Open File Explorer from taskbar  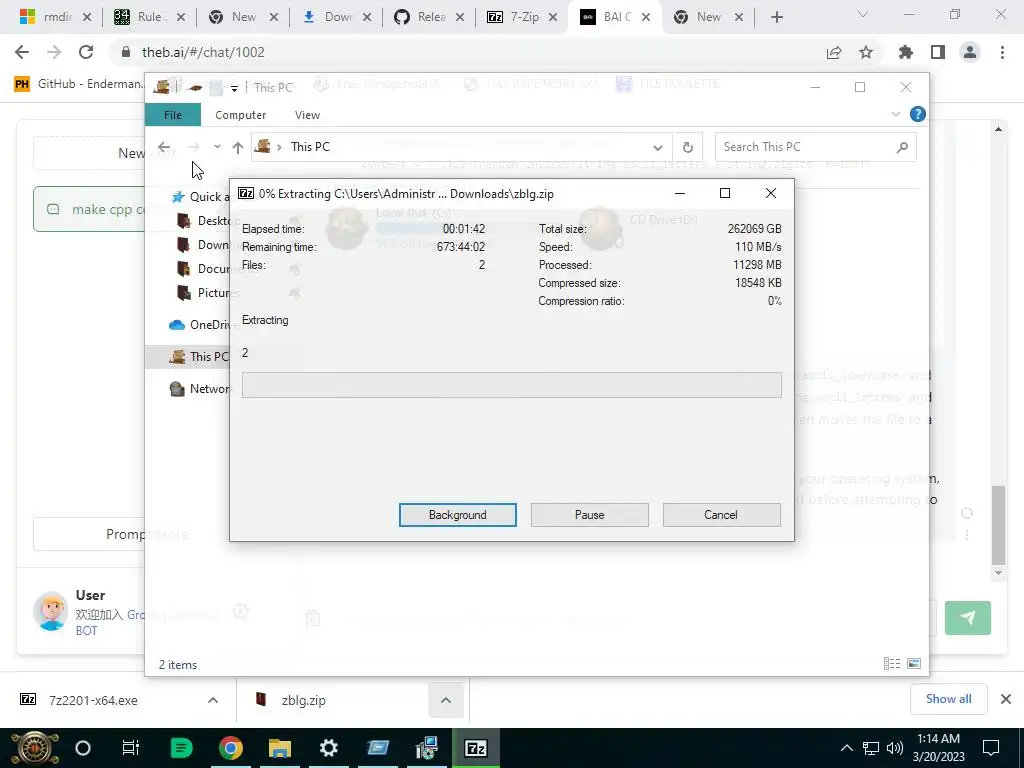pos(280,748)
